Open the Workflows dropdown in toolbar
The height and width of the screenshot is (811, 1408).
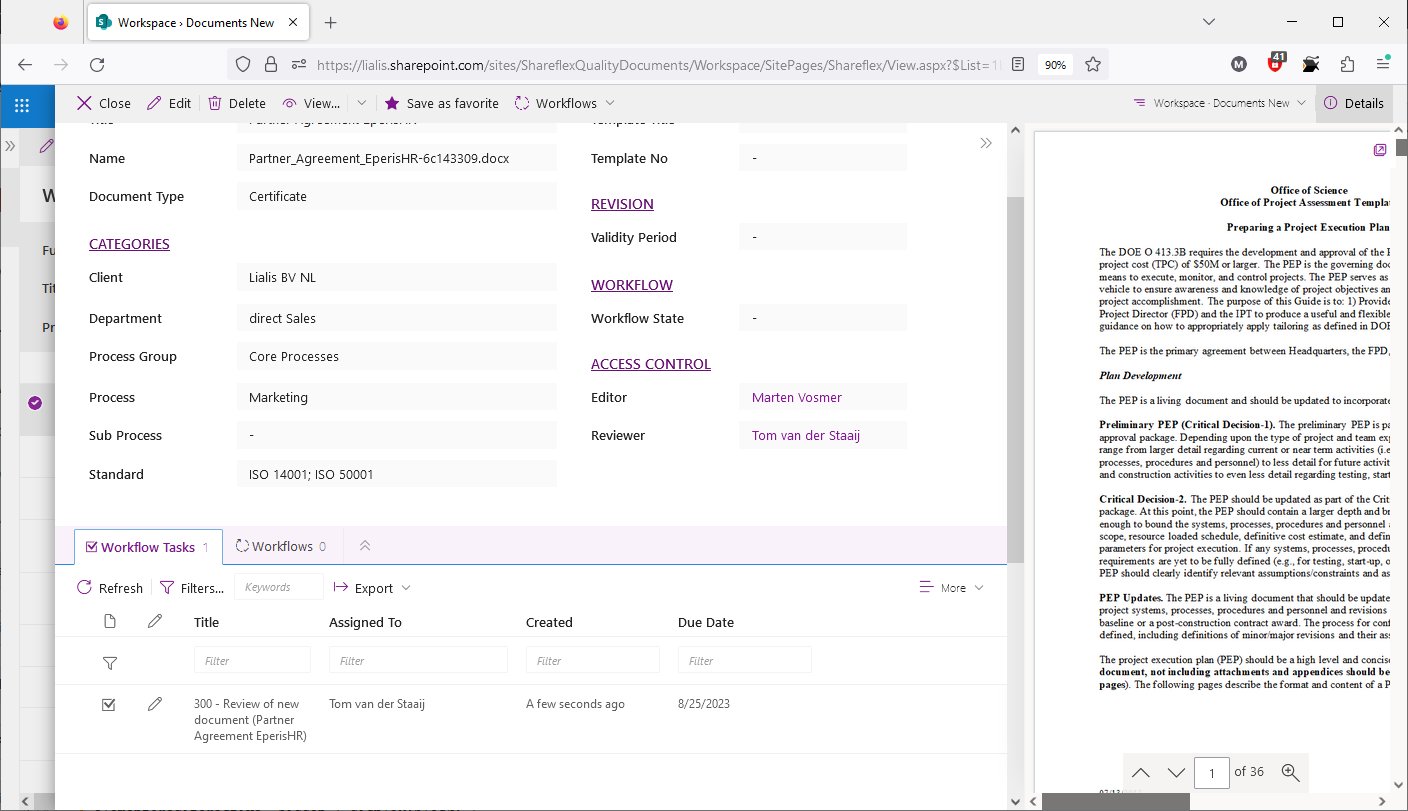tap(565, 103)
